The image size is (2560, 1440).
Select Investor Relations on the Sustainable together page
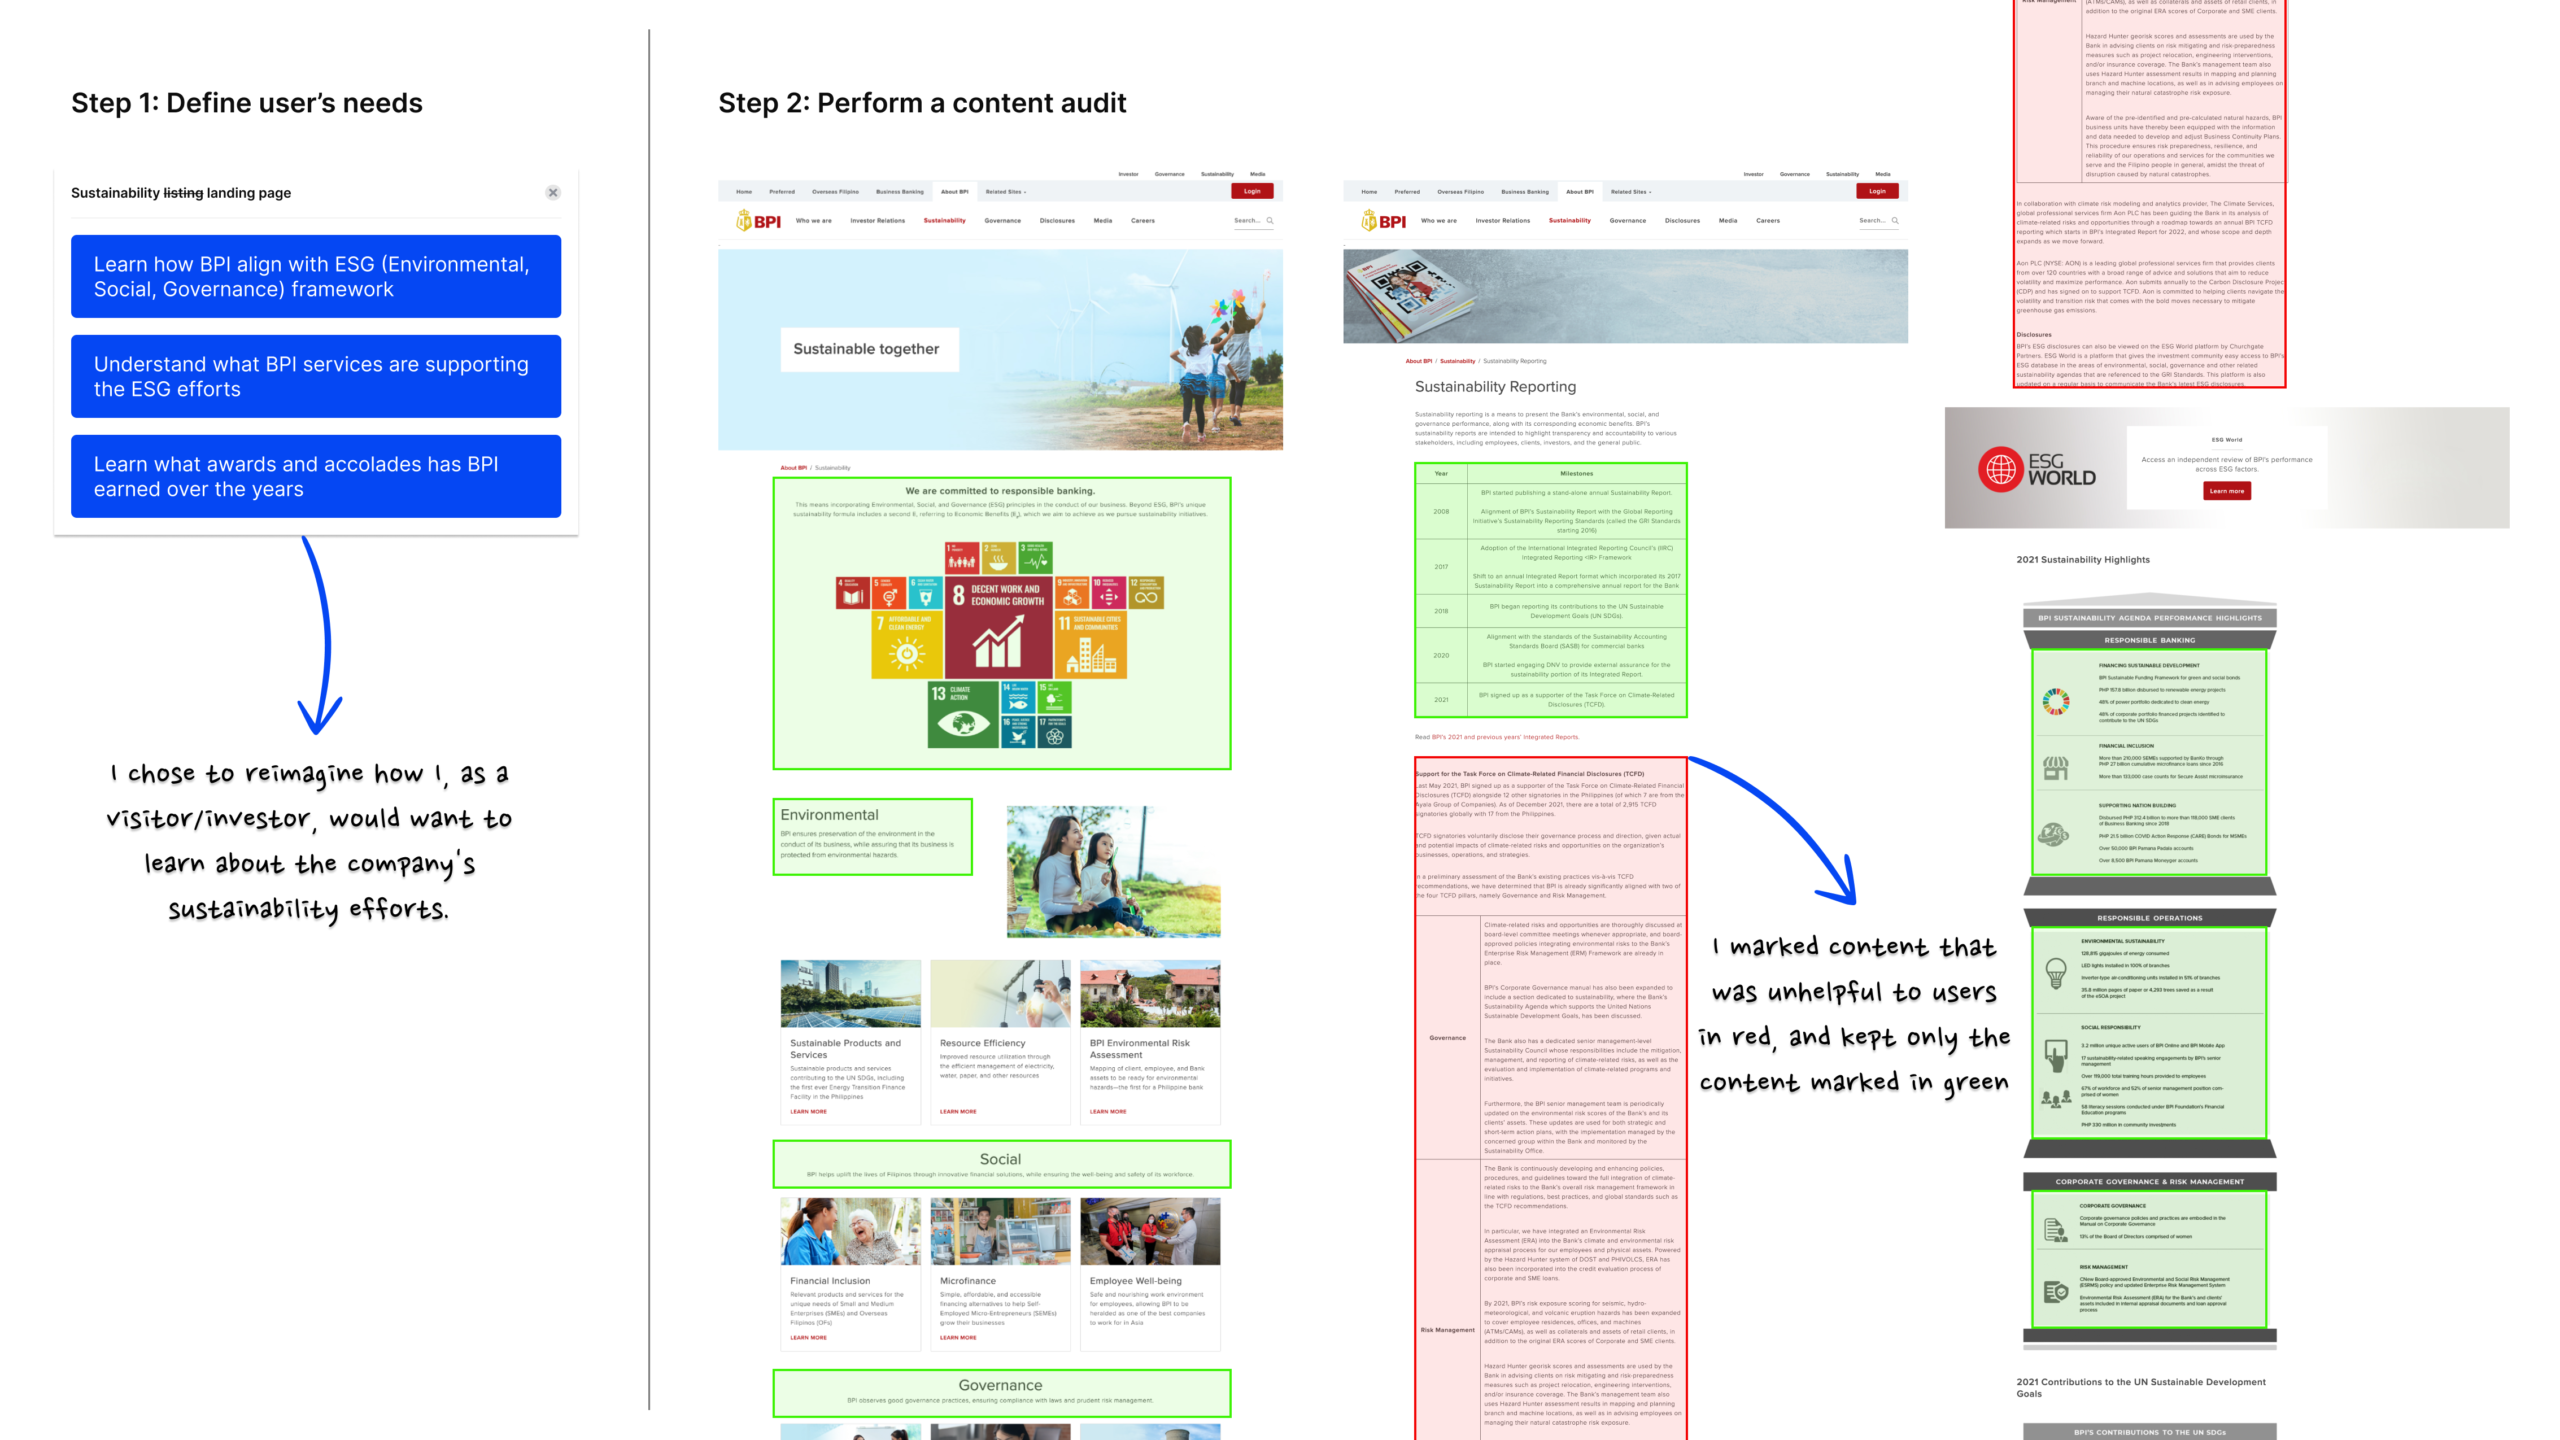click(878, 220)
